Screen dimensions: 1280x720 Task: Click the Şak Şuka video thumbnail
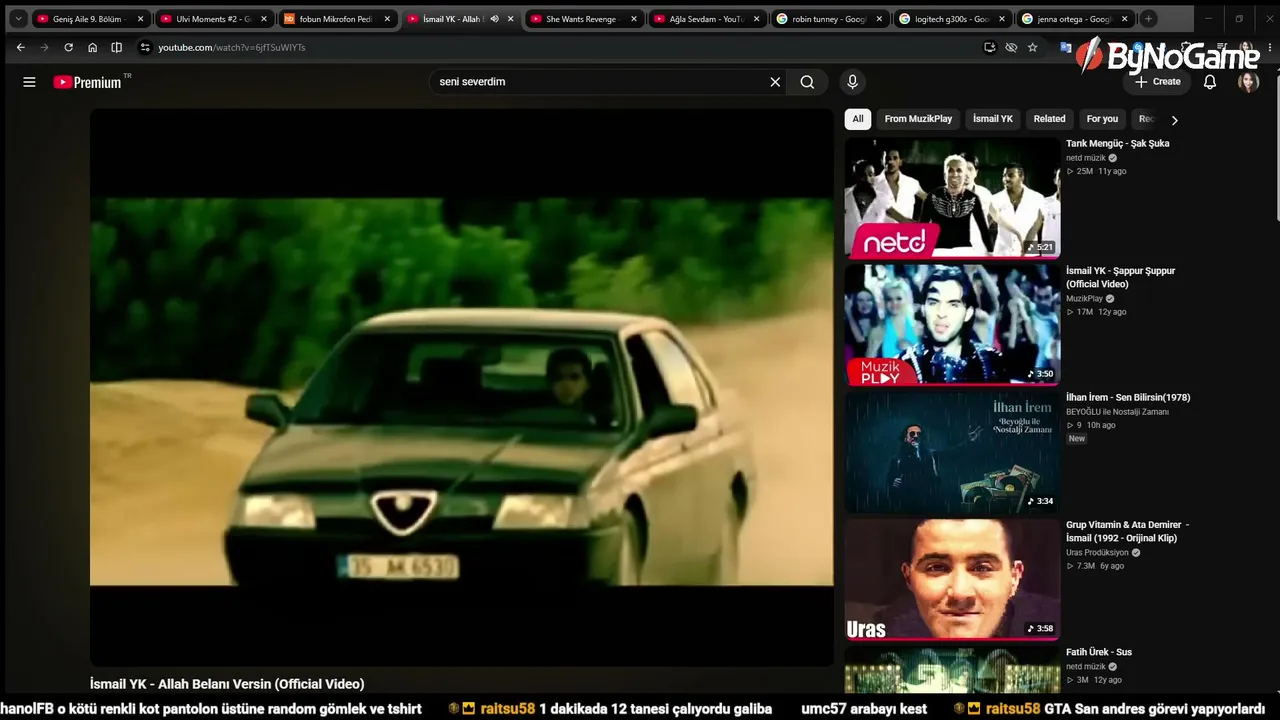[x=952, y=198]
